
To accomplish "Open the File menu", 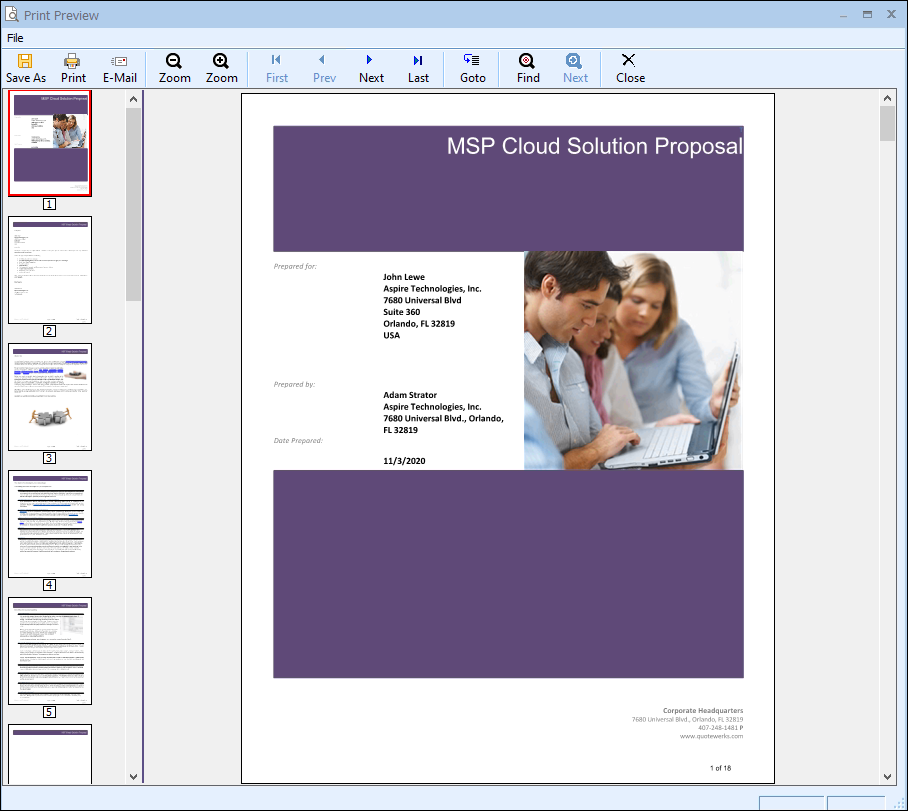I will click(x=15, y=38).
